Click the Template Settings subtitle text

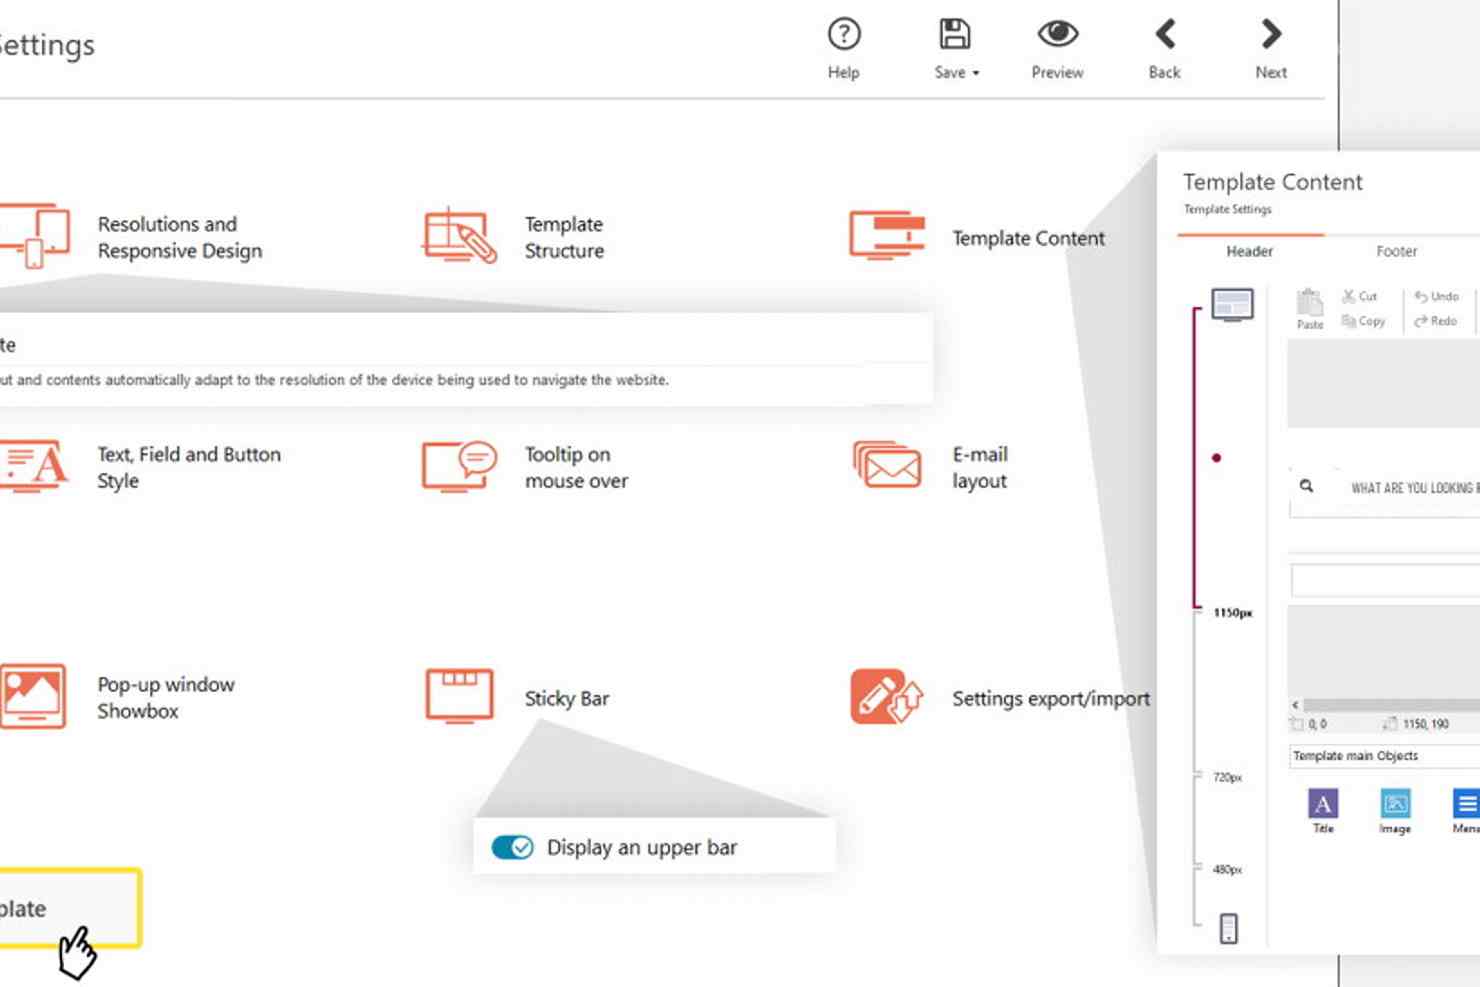click(1227, 209)
